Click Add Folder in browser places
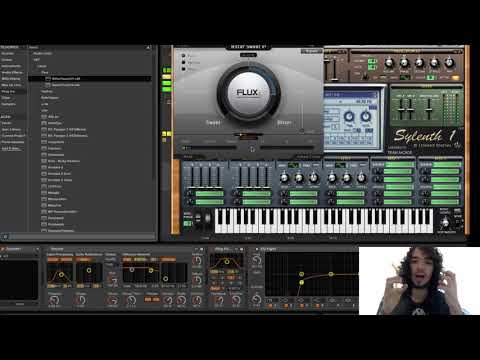 (11, 148)
